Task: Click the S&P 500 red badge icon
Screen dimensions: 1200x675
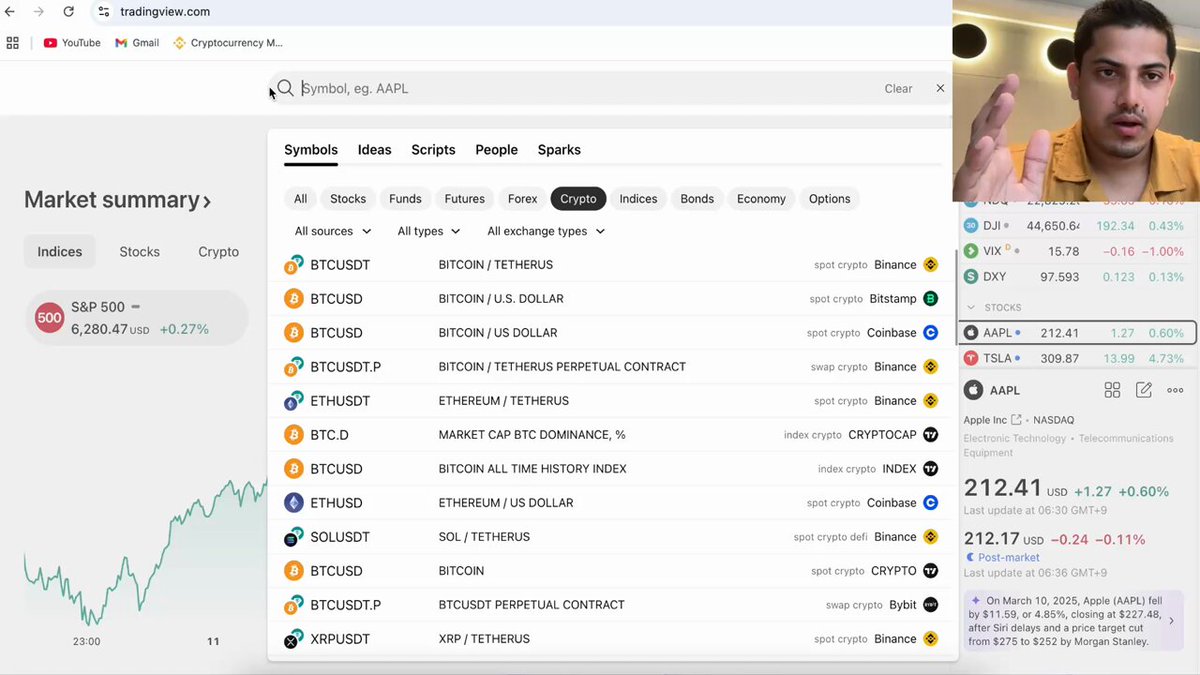Action: tap(49, 318)
